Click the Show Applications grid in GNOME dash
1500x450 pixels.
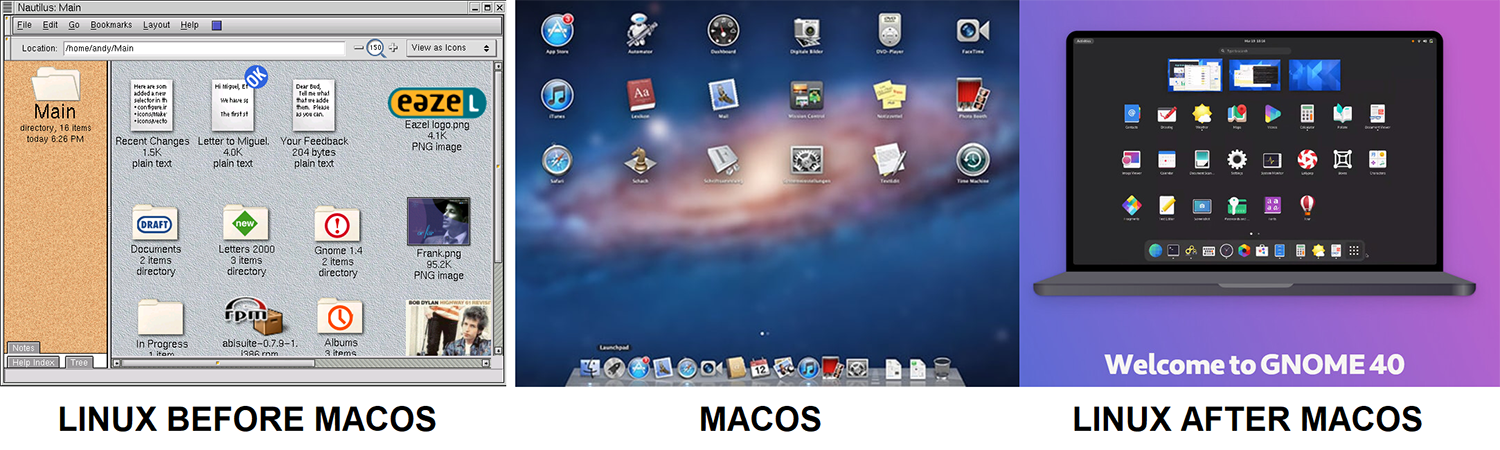click(1354, 250)
